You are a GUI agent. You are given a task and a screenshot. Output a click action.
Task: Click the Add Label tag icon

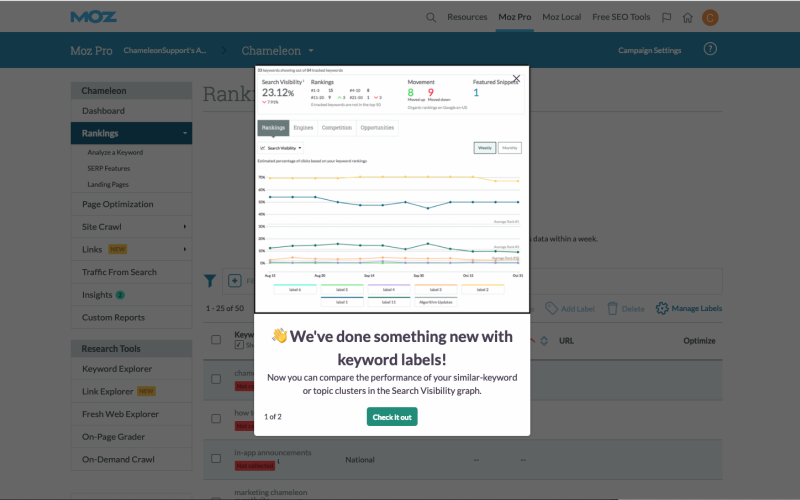[x=551, y=308]
